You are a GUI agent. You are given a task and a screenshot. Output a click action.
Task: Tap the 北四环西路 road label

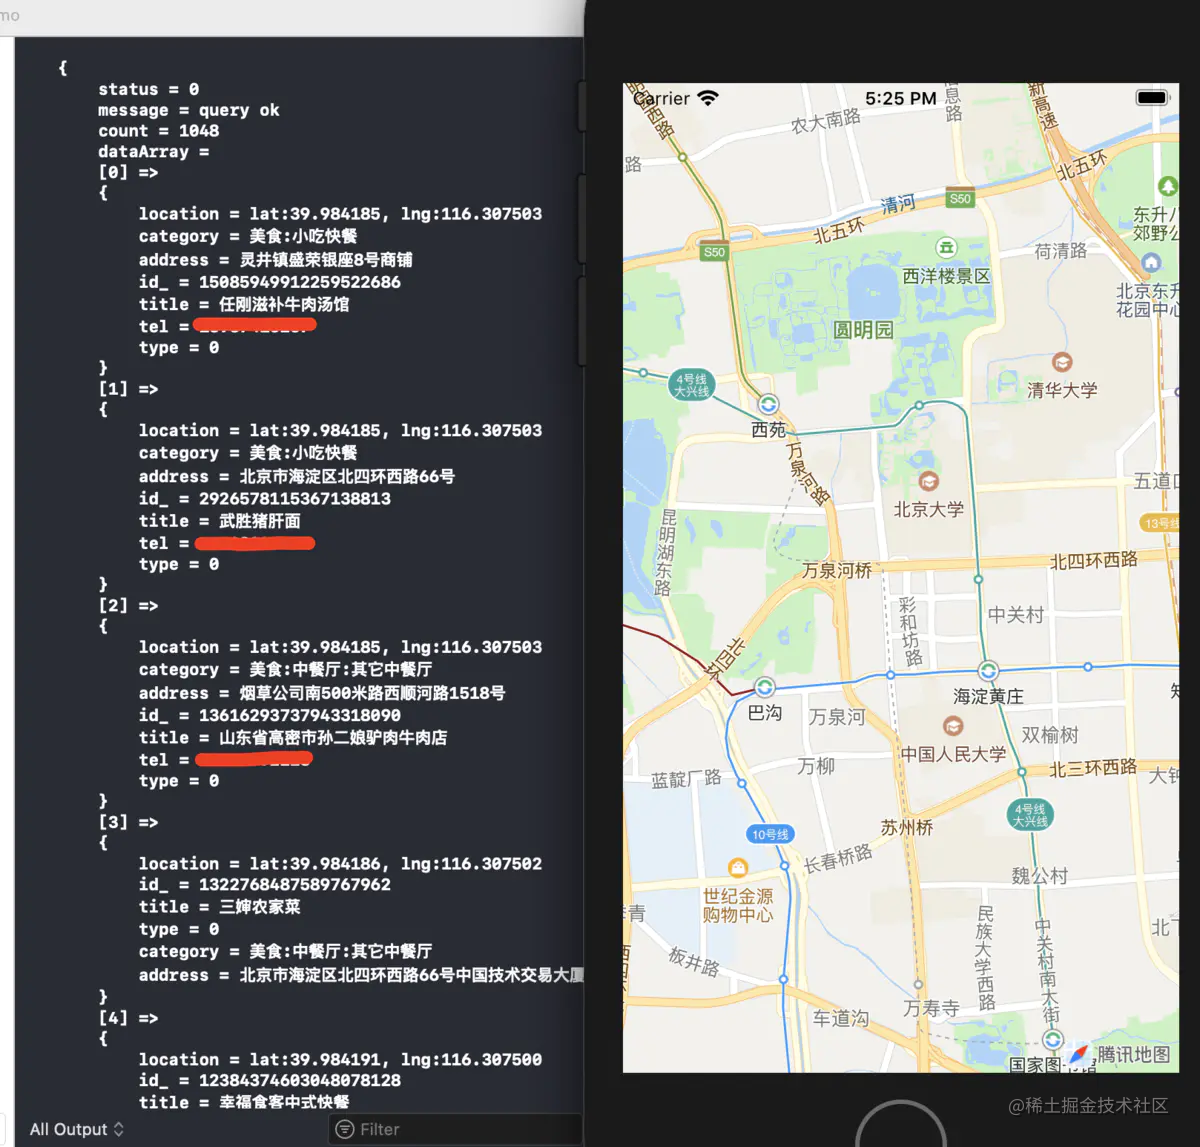click(1094, 561)
